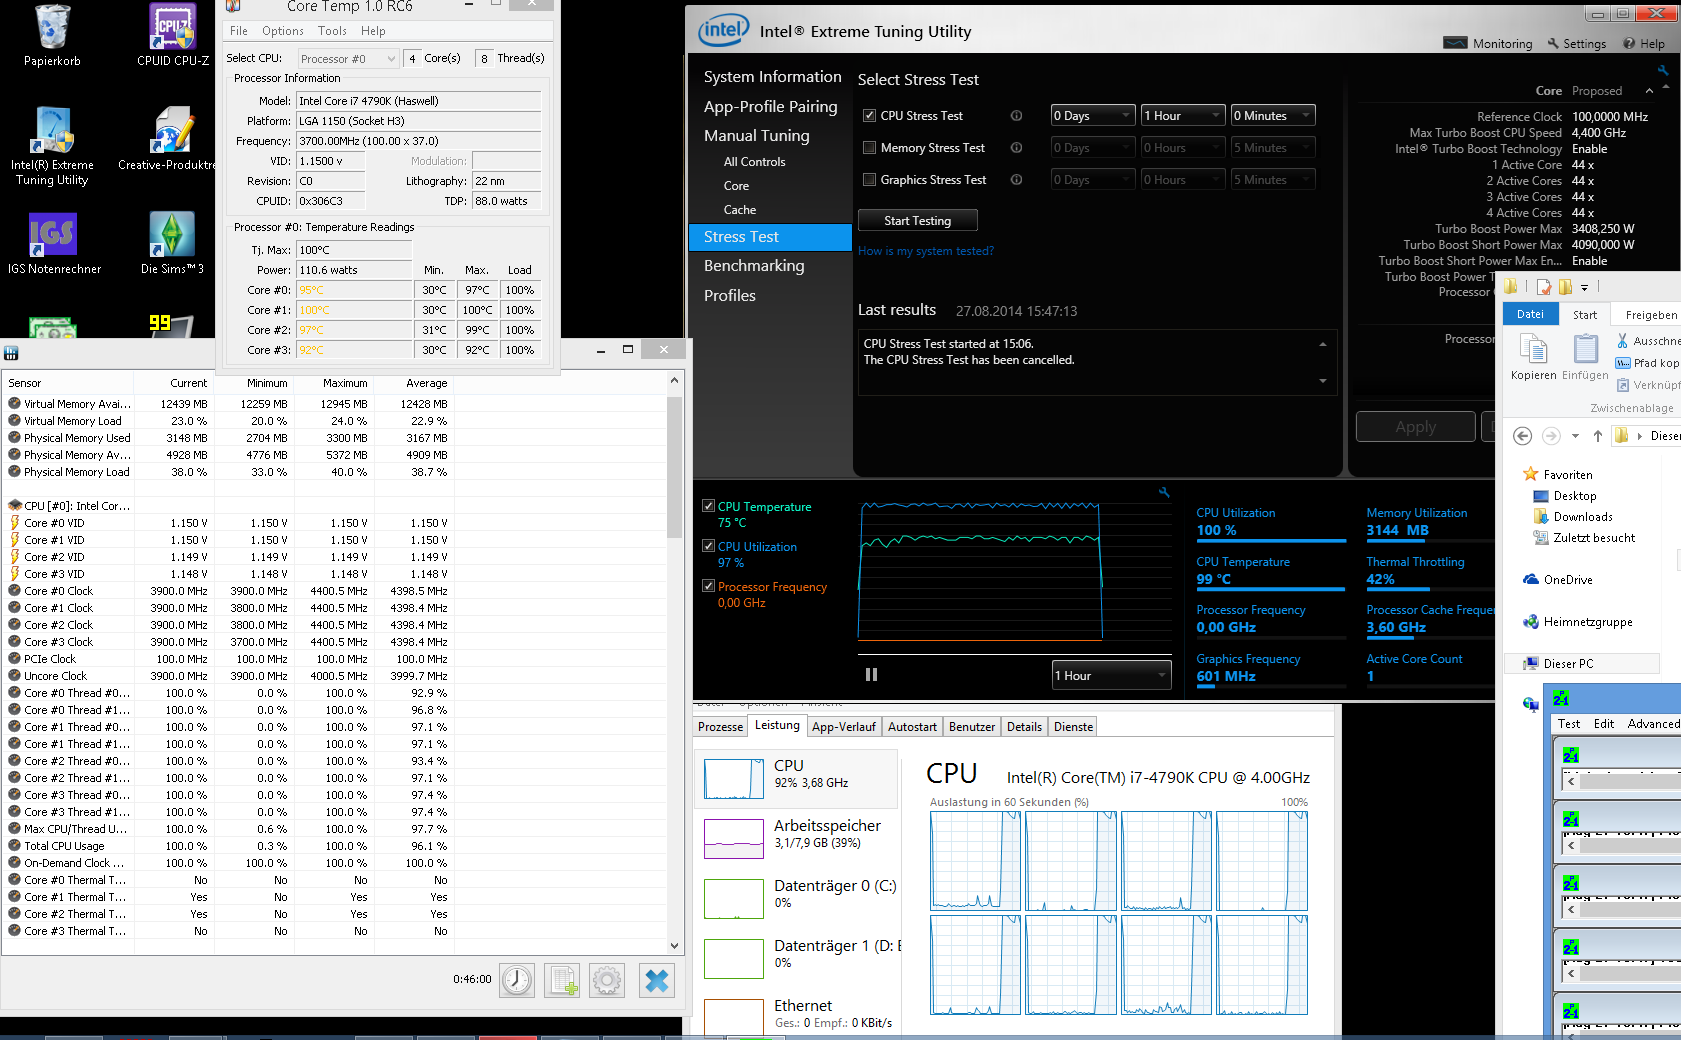The height and width of the screenshot is (1040, 1681).
Task: Open the CPU stress test Minutes dropdown
Action: (1273, 116)
